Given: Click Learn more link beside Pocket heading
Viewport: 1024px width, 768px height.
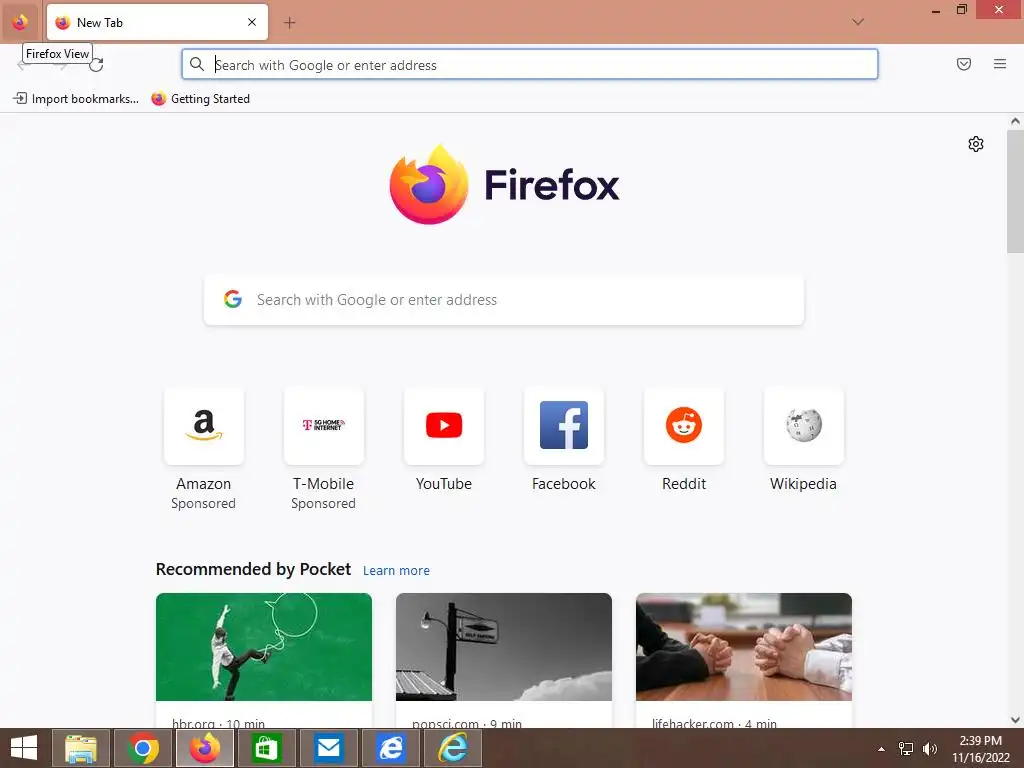Looking at the screenshot, I should (396, 571).
